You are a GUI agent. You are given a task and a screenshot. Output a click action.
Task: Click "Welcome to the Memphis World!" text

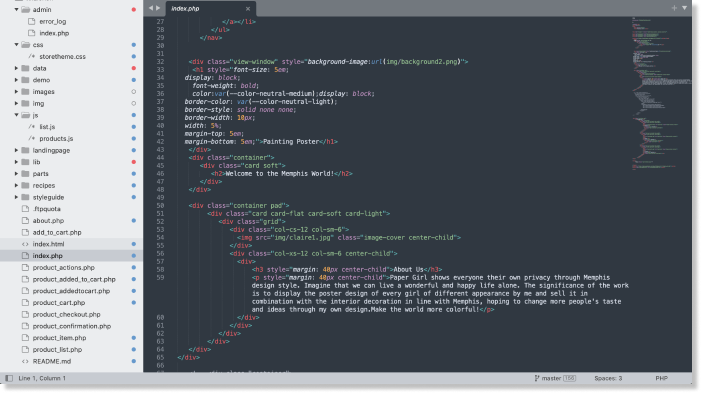[x=280, y=173]
